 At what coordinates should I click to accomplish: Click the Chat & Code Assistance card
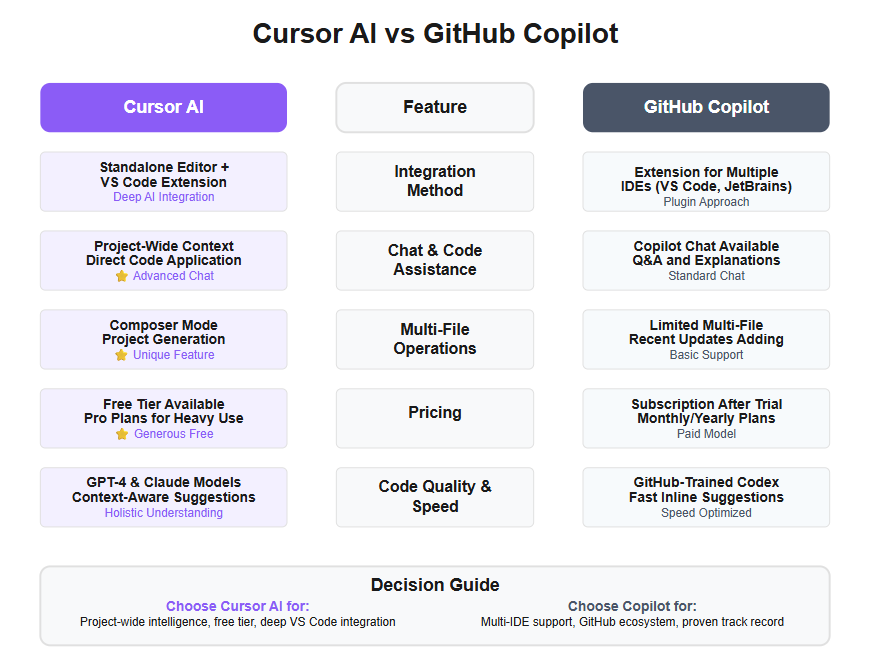435,261
